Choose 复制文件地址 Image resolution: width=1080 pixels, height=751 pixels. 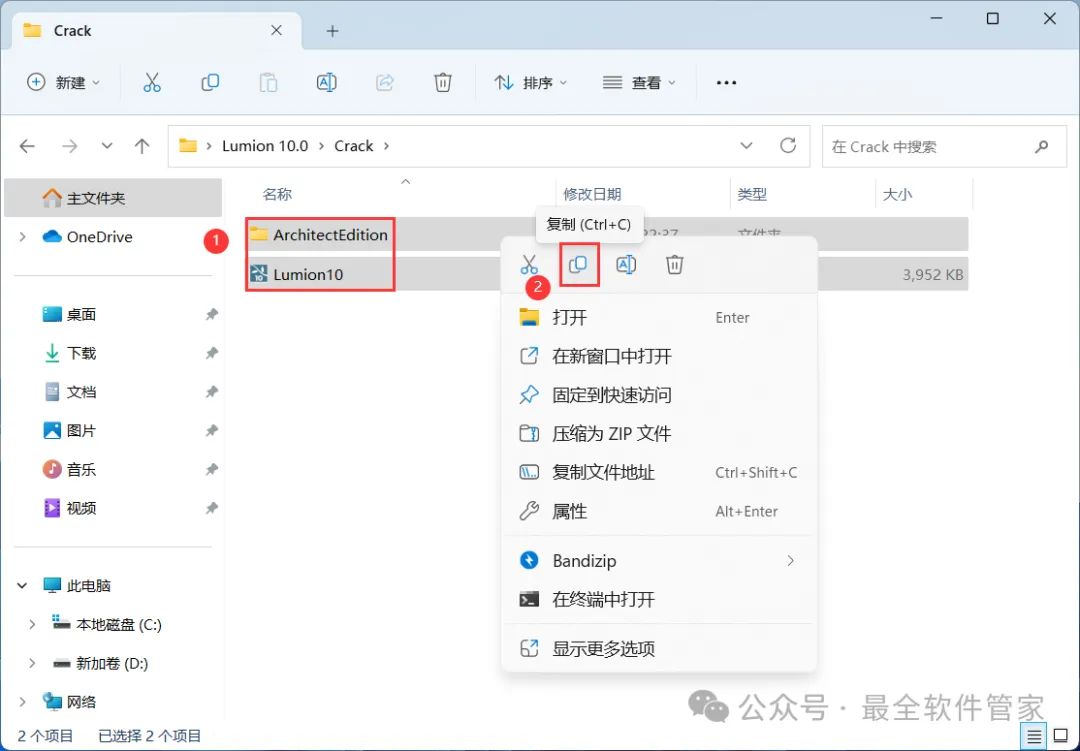click(658, 473)
